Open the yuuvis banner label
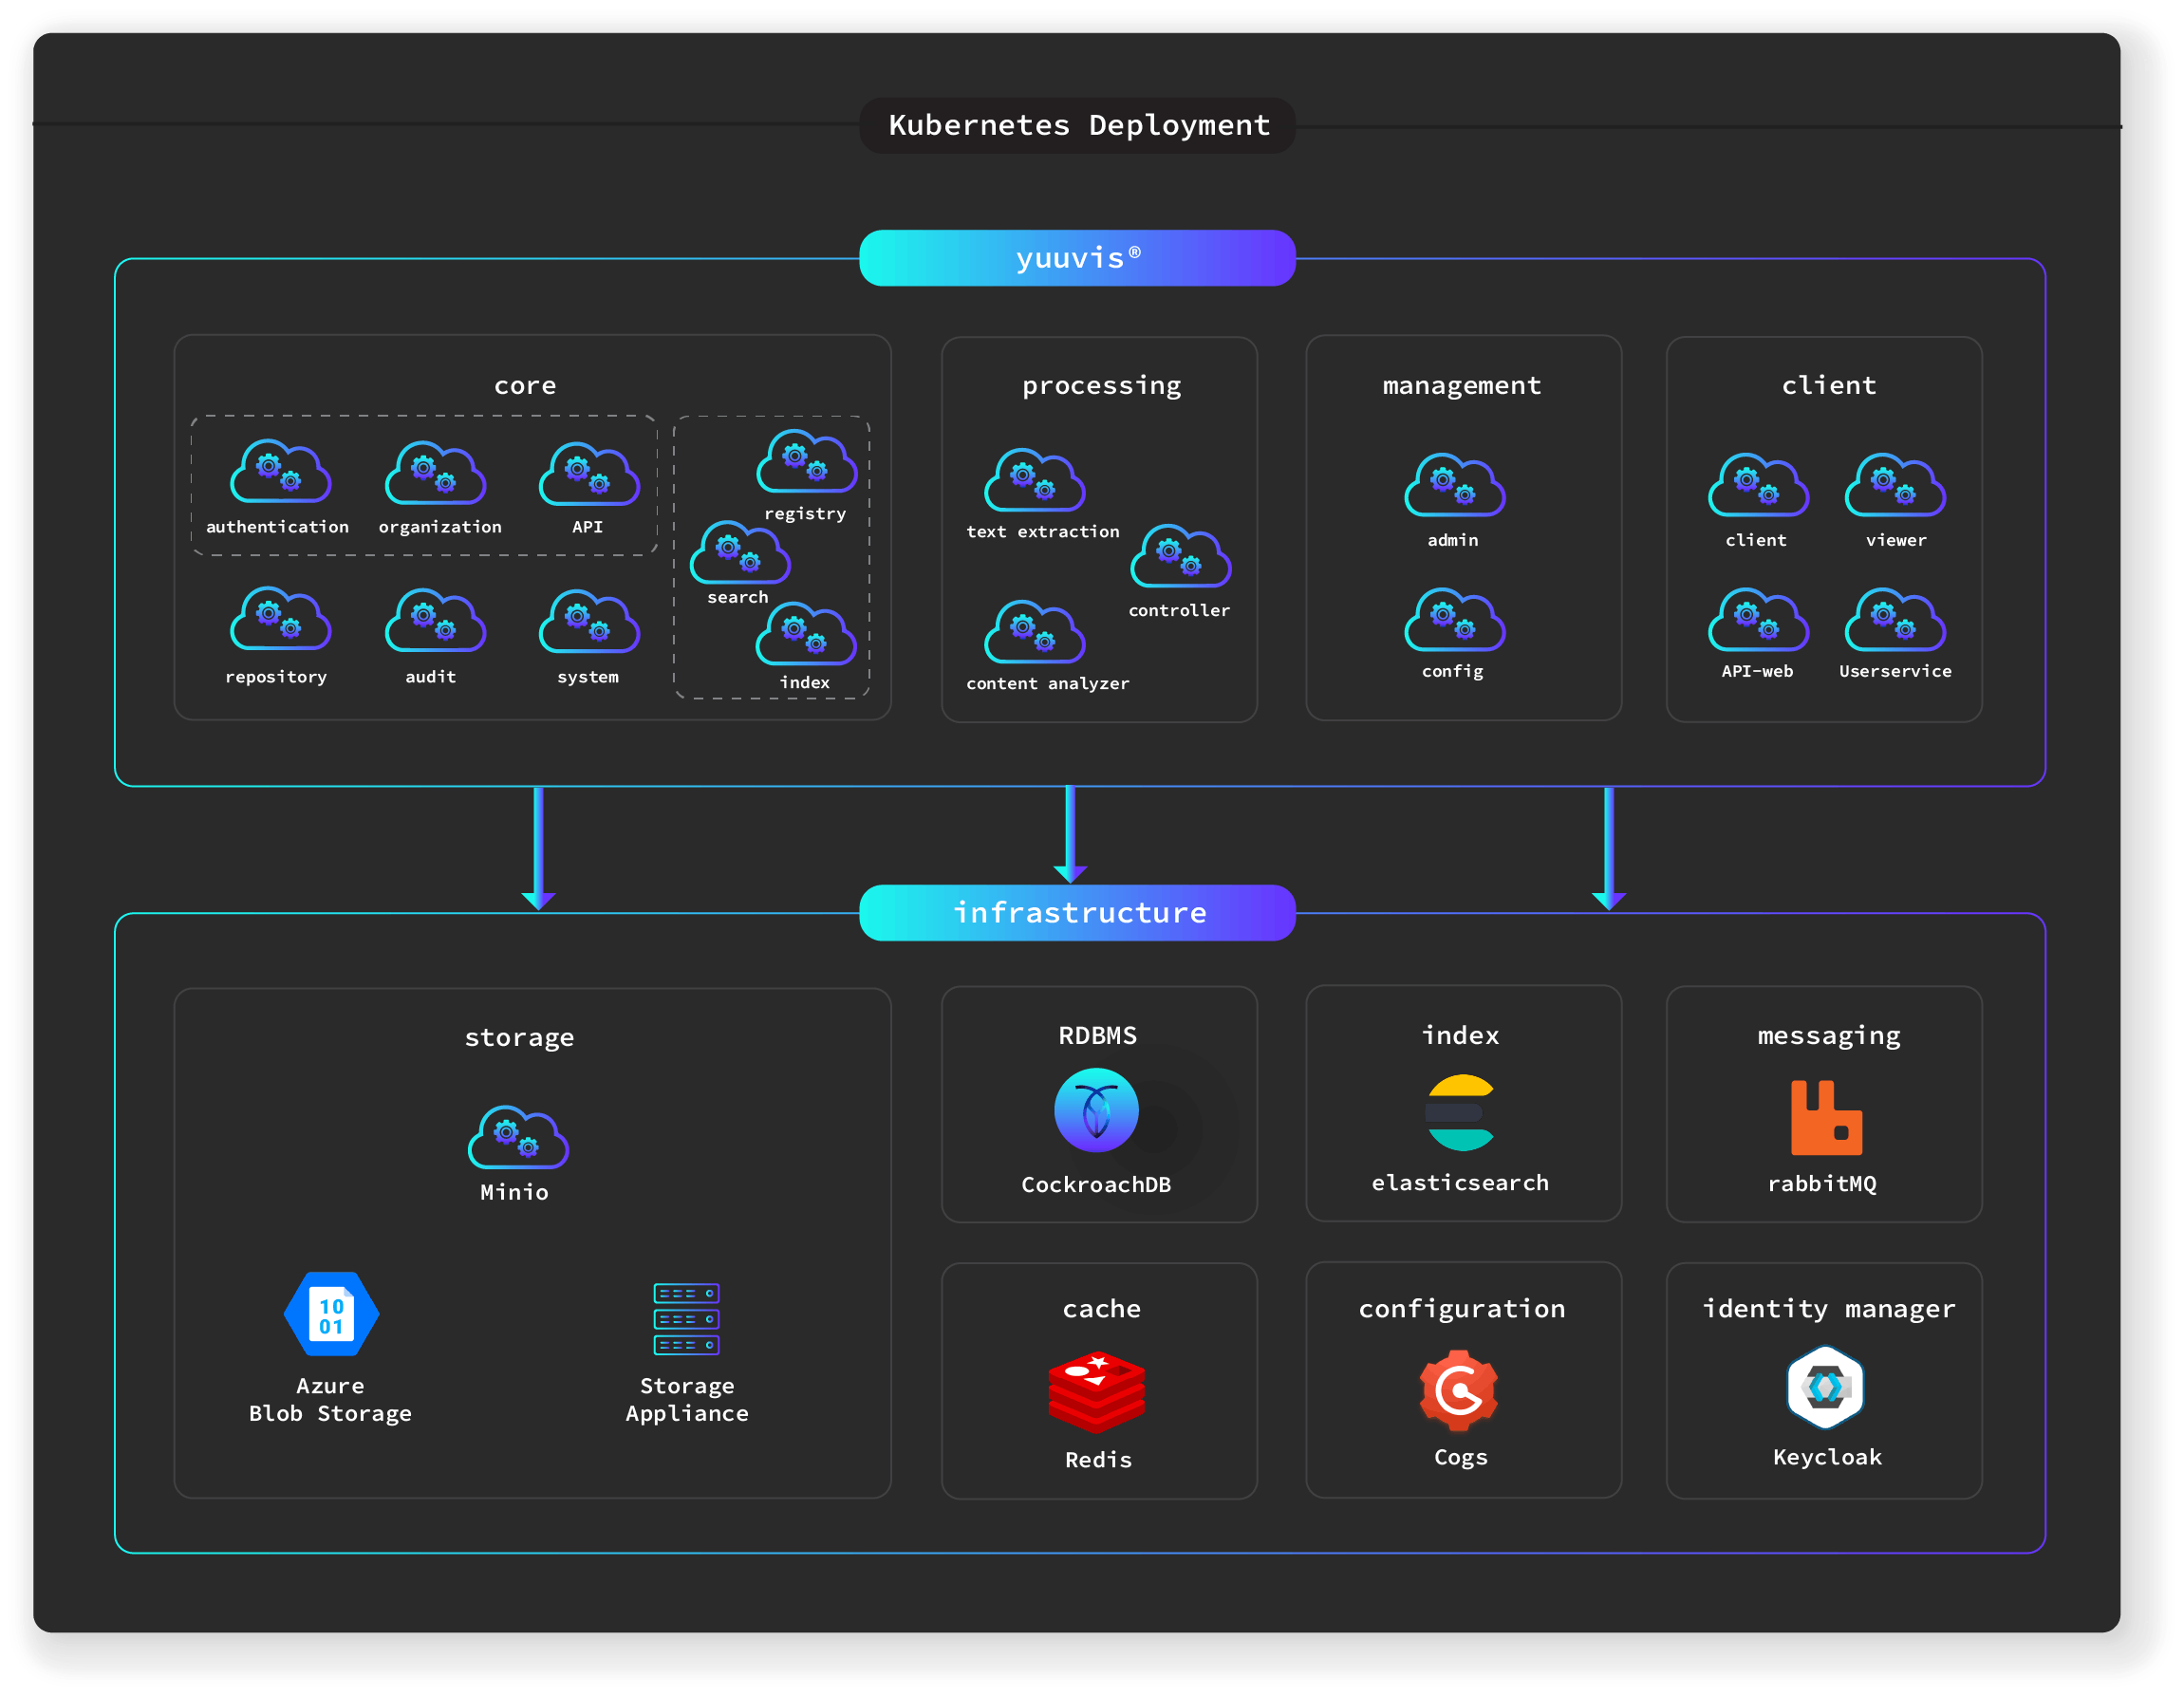Viewport: 2184px width, 1696px height. coord(1077,257)
